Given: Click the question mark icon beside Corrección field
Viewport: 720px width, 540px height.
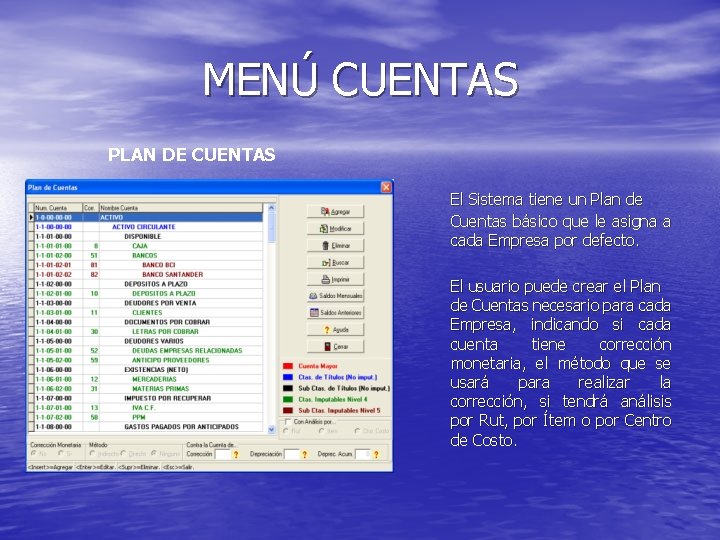Looking at the screenshot, I should (x=236, y=455).
